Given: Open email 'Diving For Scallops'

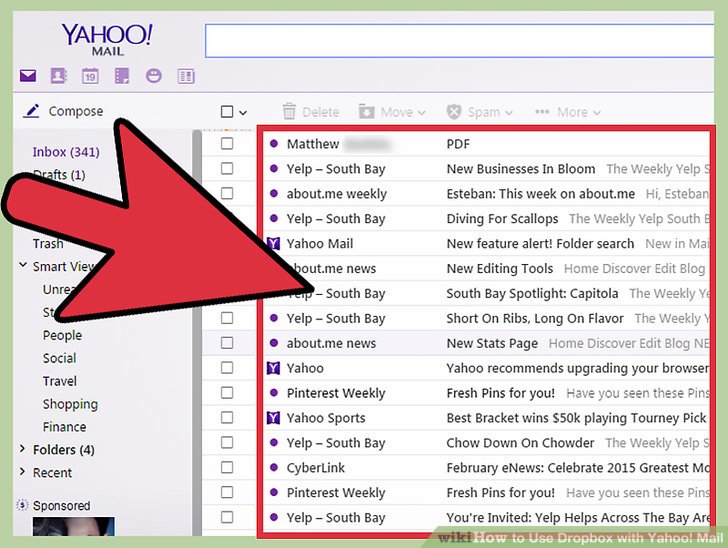Looking at the screenshot, I should [502, 219].
